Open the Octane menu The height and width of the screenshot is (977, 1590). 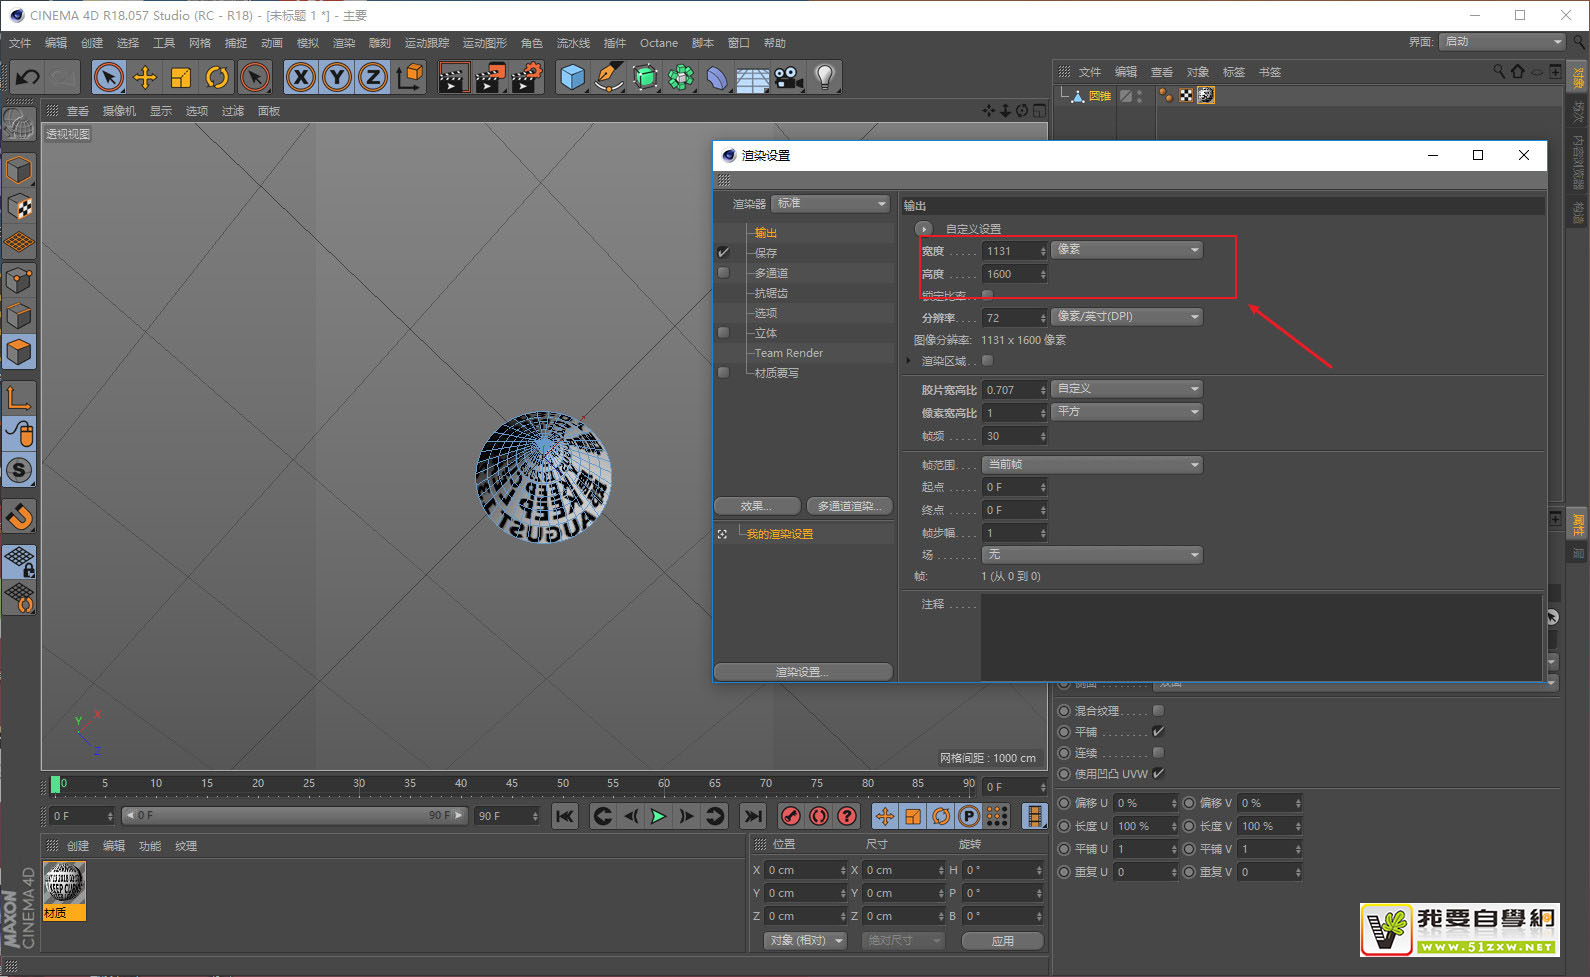(658, 43)
